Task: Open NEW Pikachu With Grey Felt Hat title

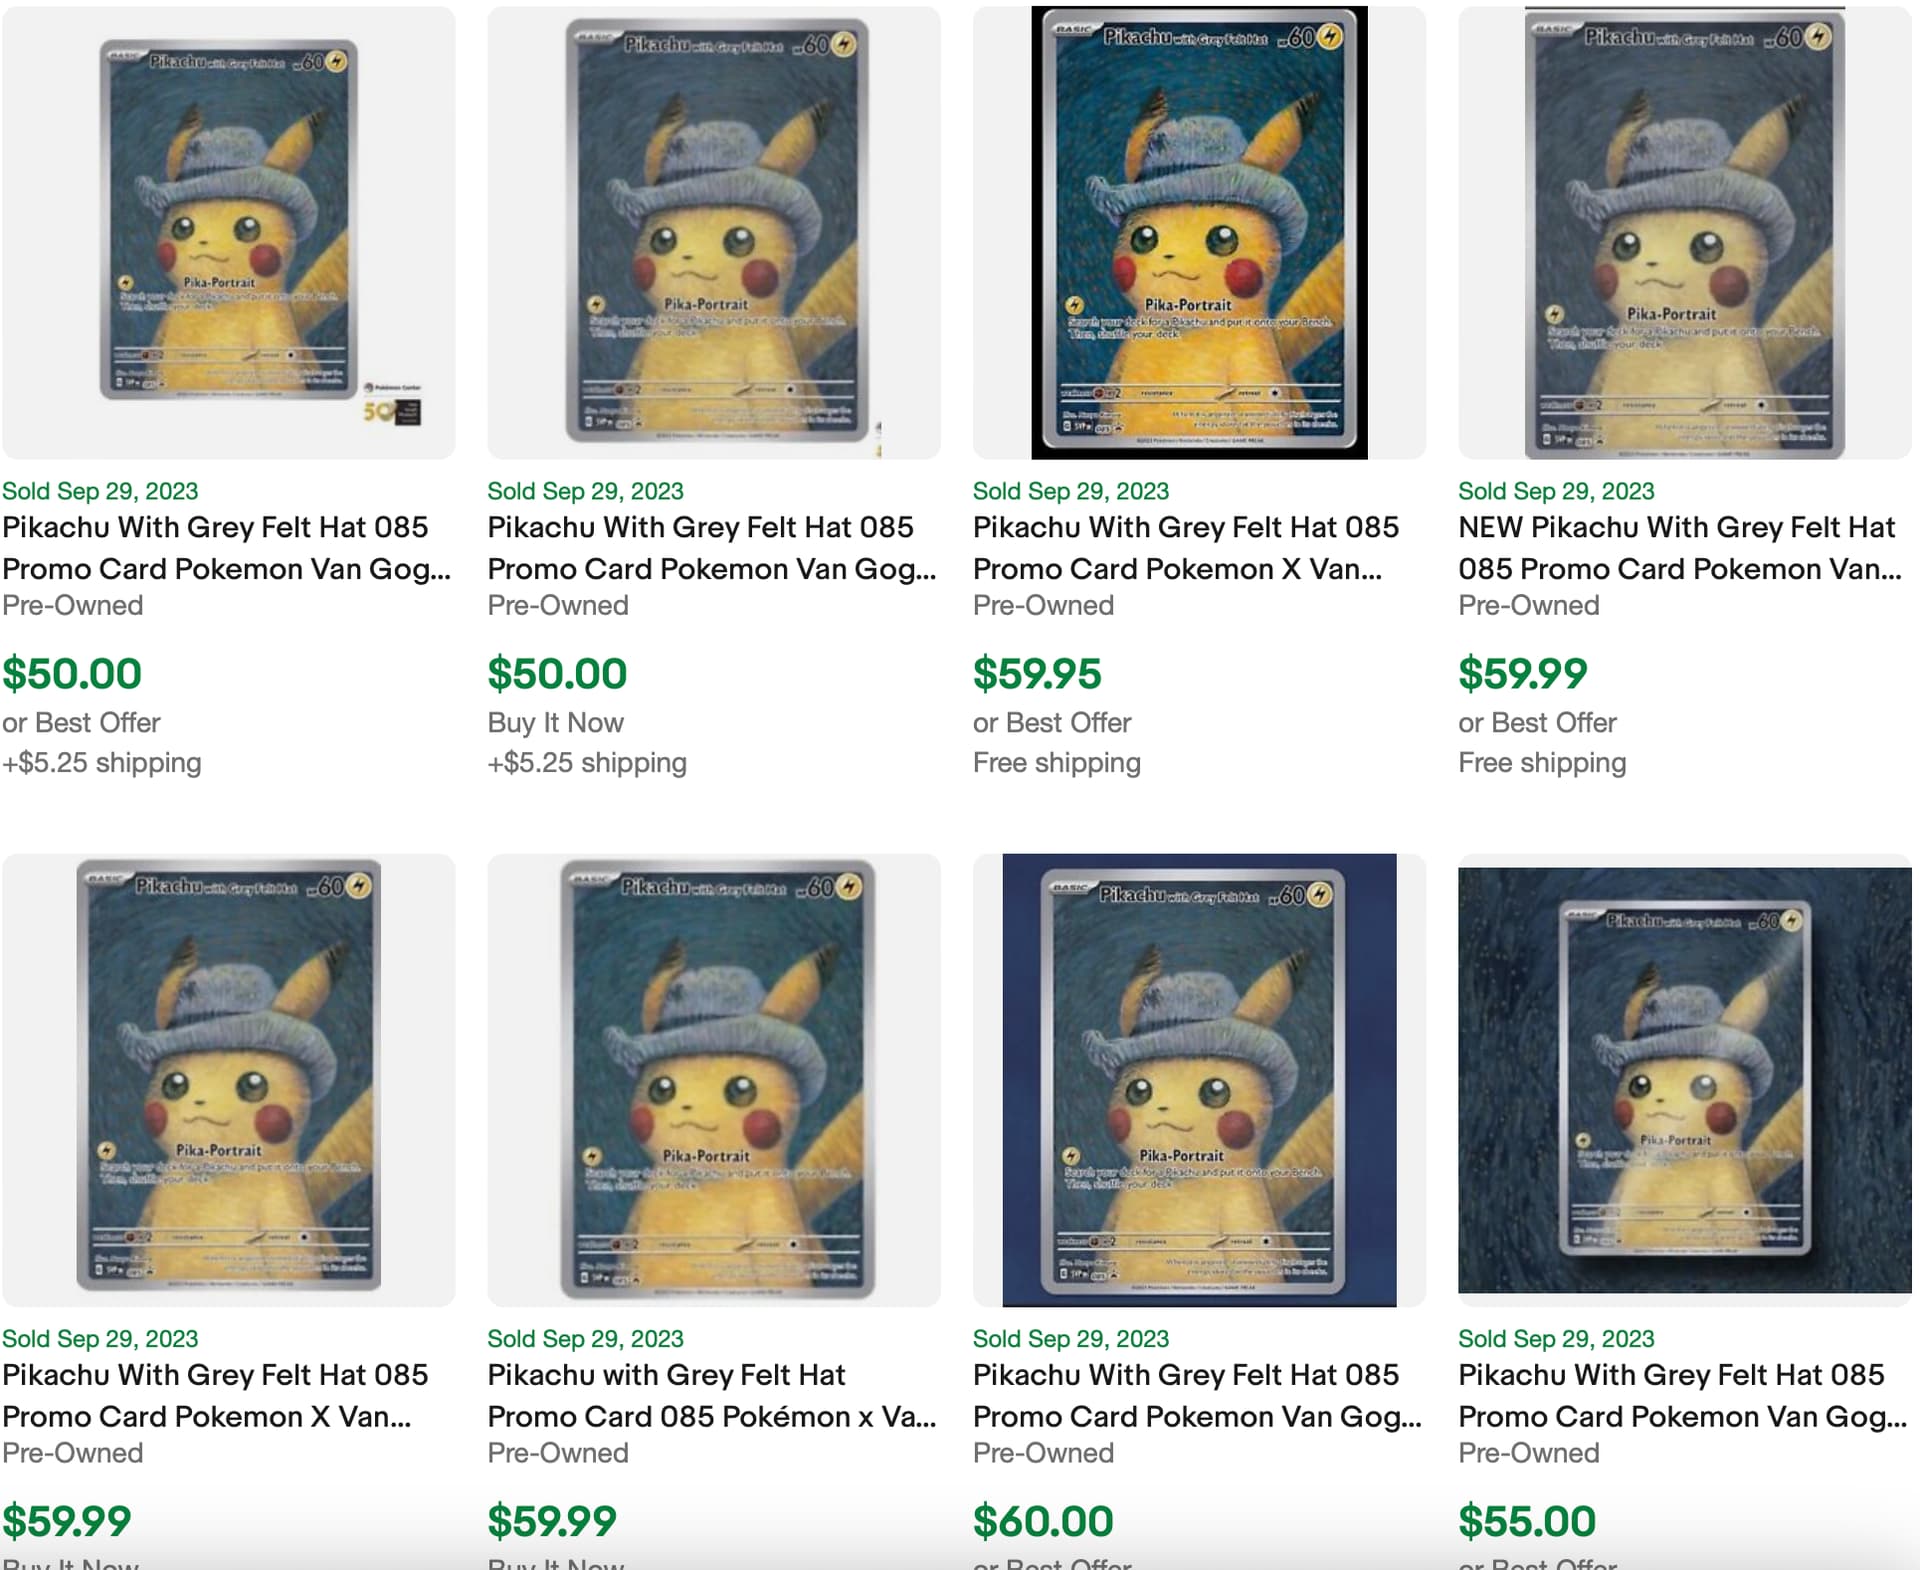Action: (x=1680, y=548)
